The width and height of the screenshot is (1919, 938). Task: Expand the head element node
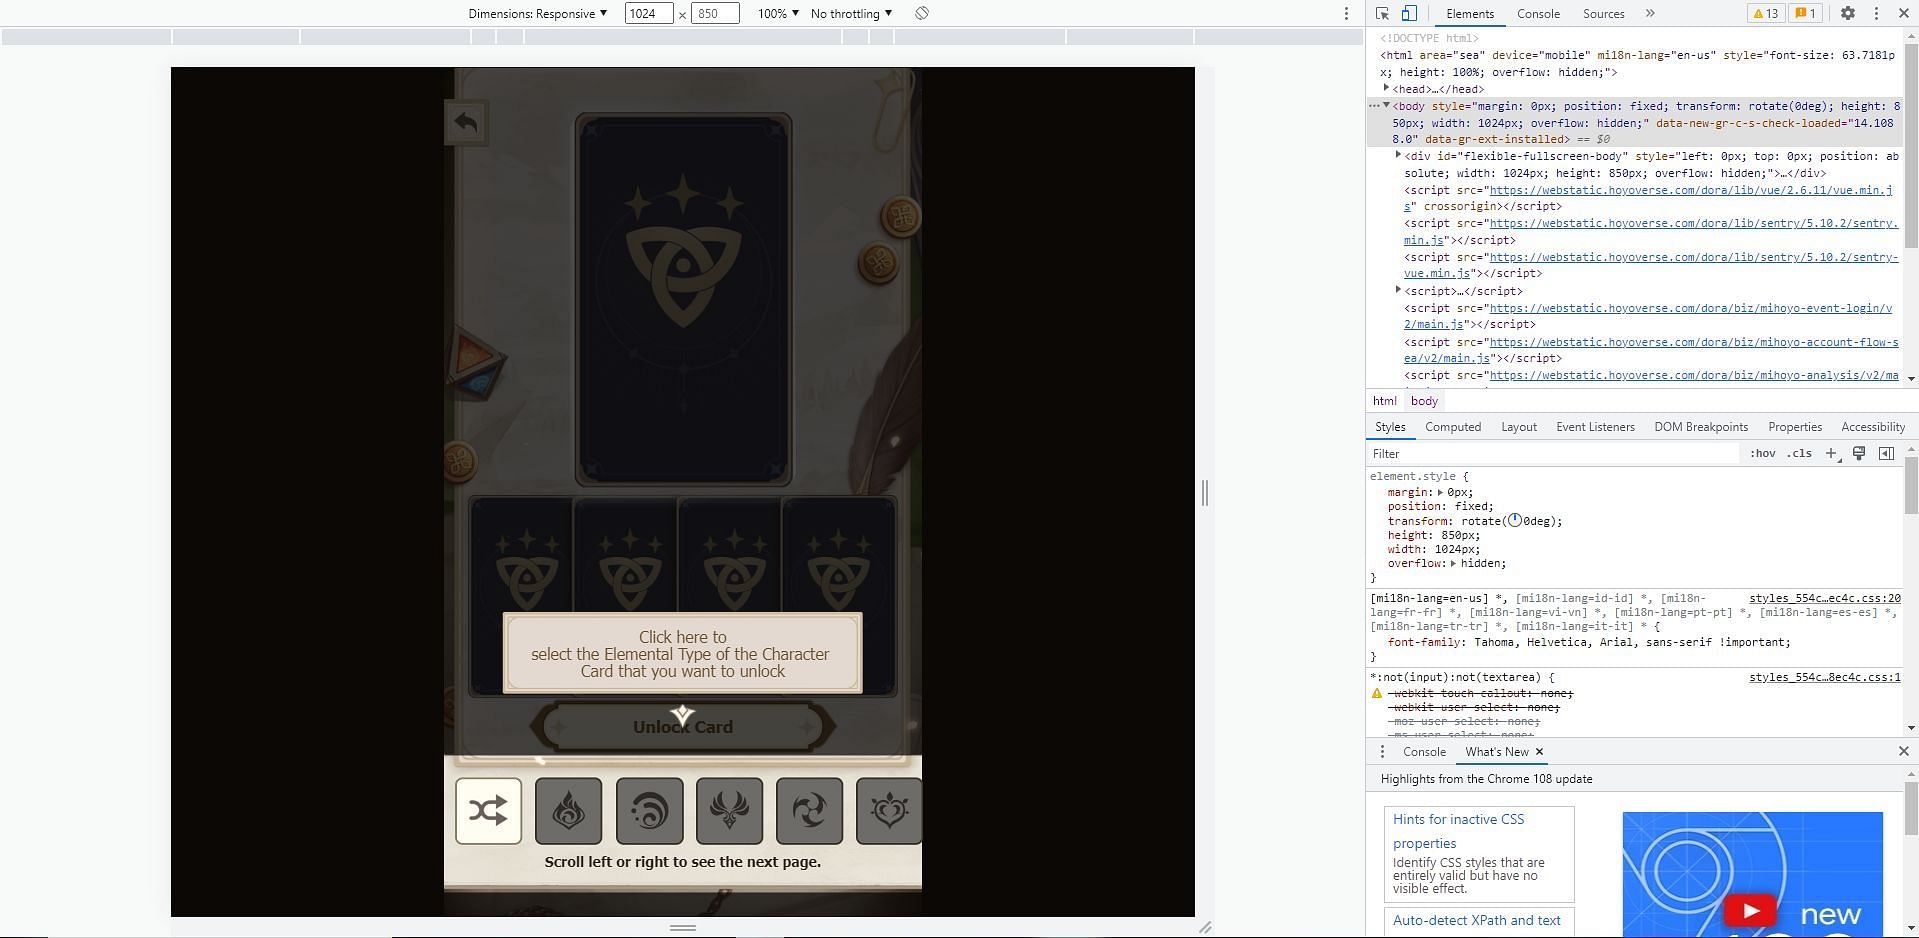click(1386, 88)
